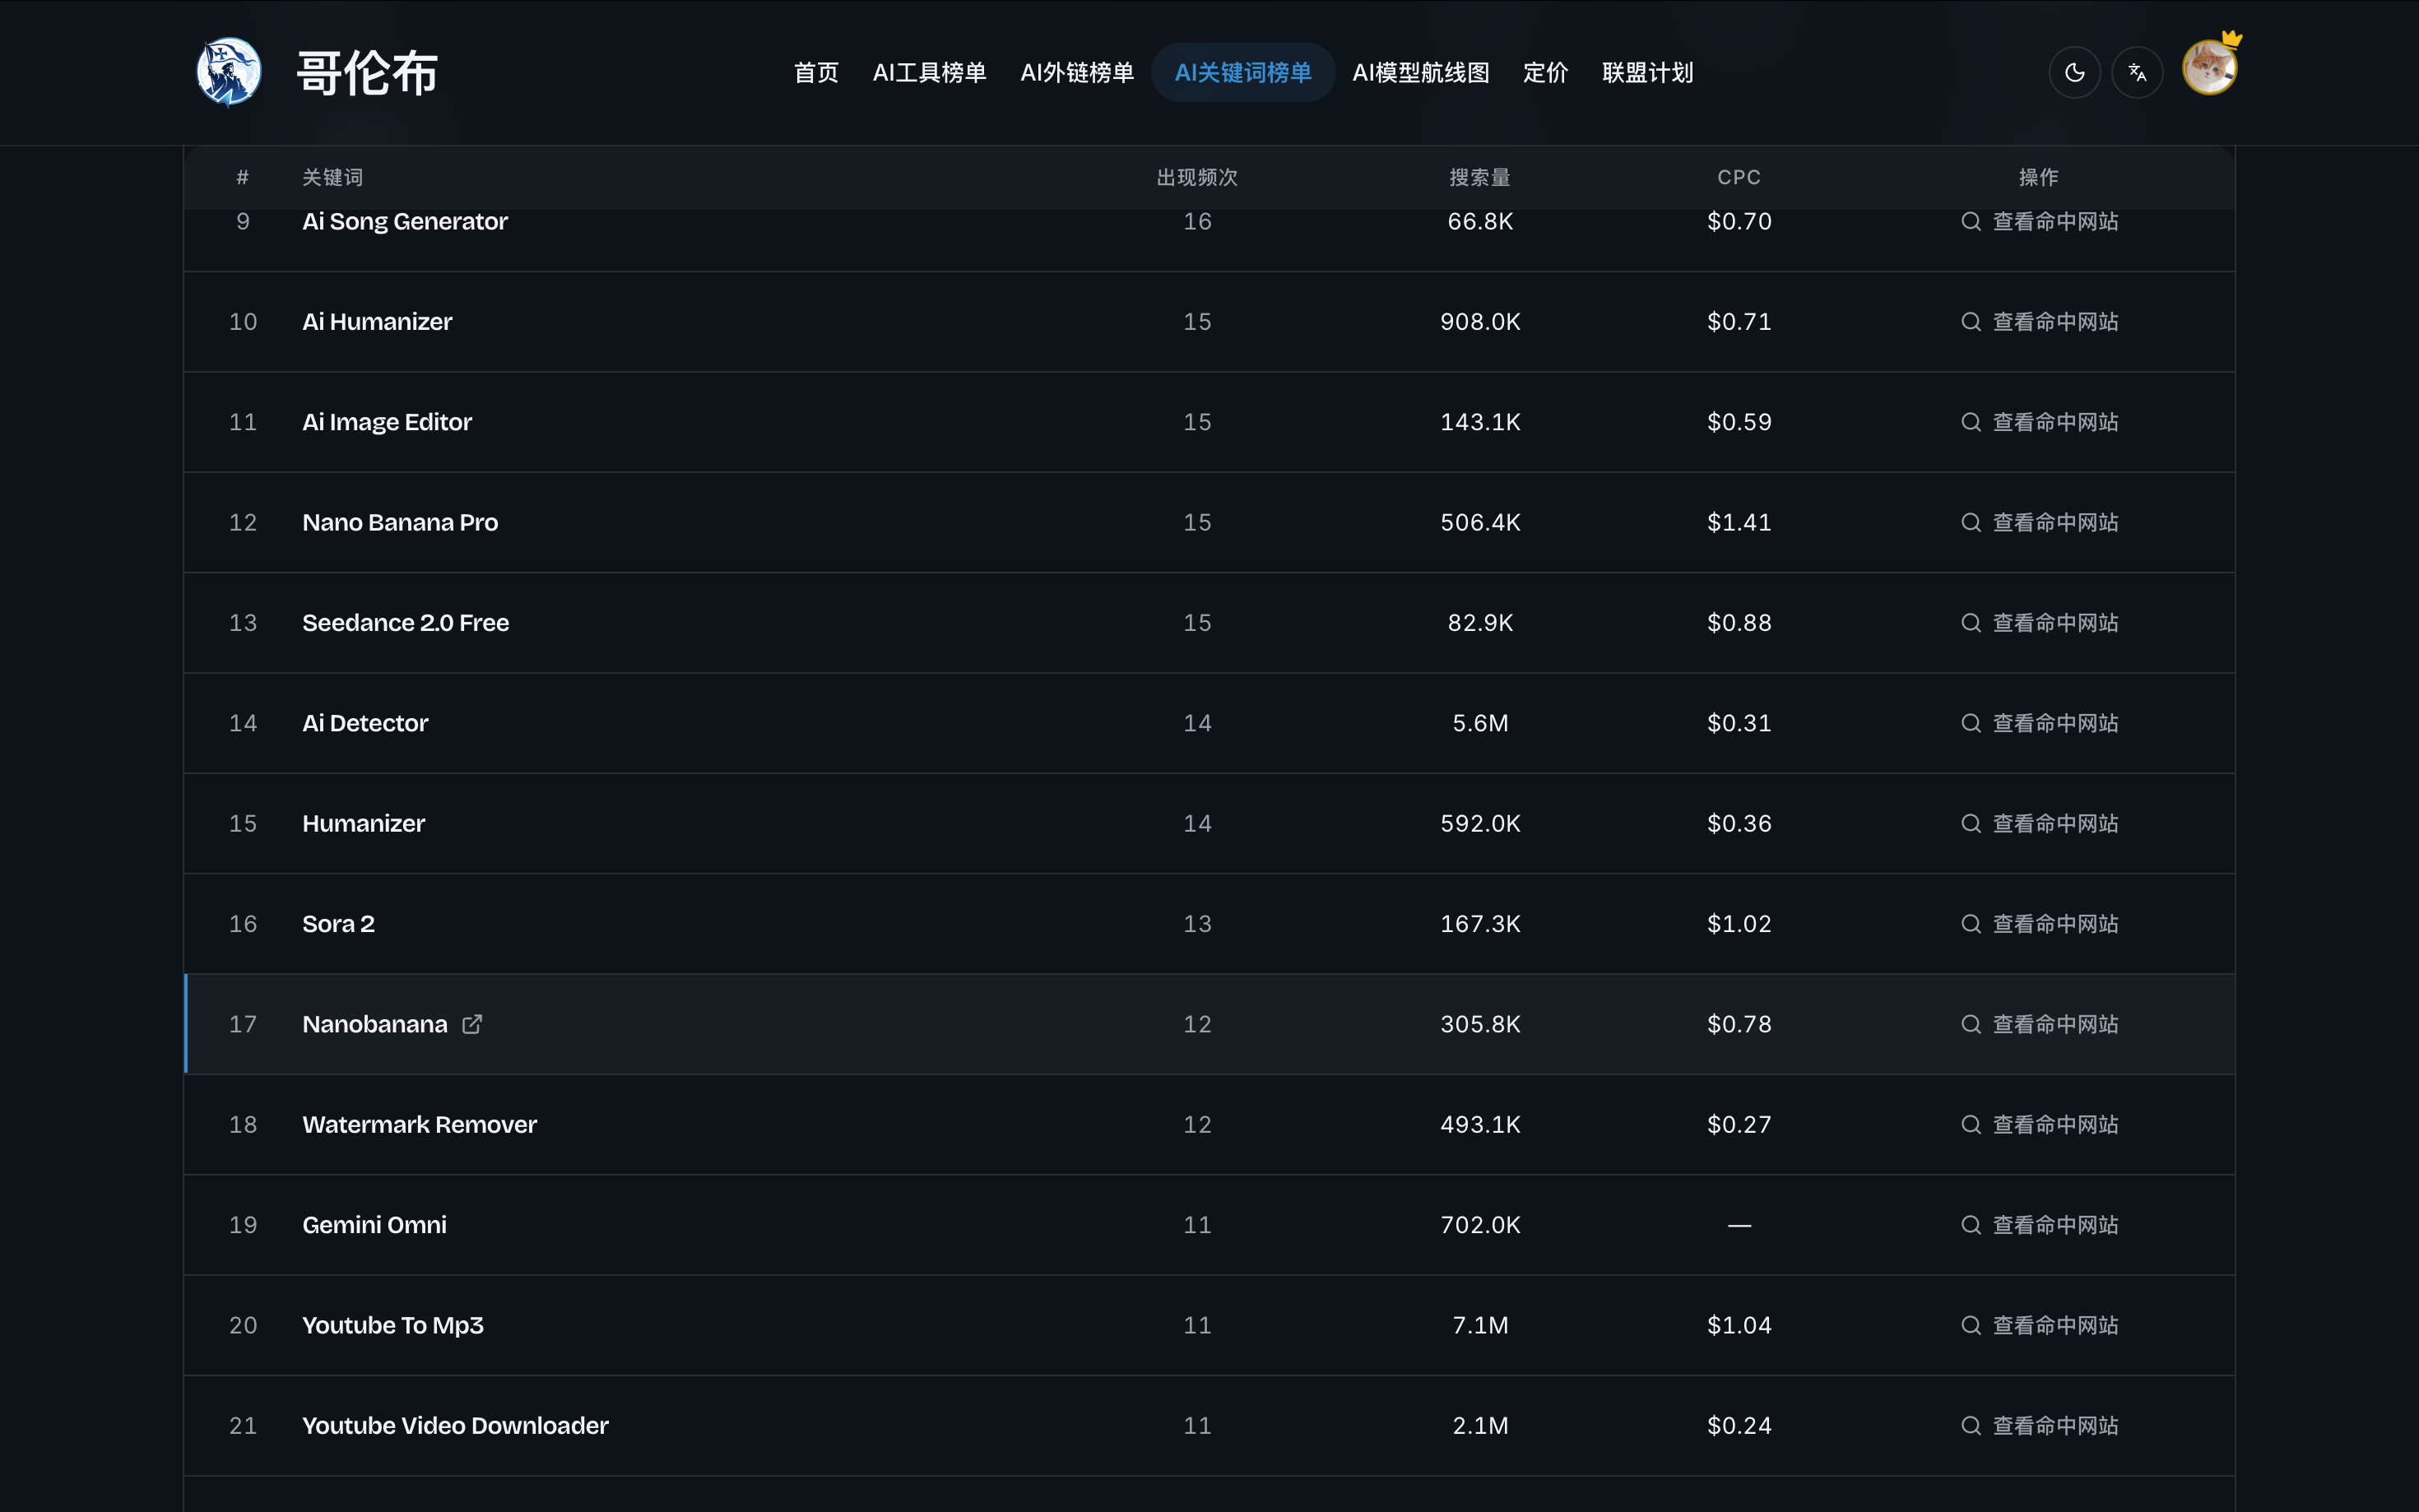Viewport: 2419px width, 1512px height.
Task: Click the 操作 column header
Action: click(x=2039, y=177)
